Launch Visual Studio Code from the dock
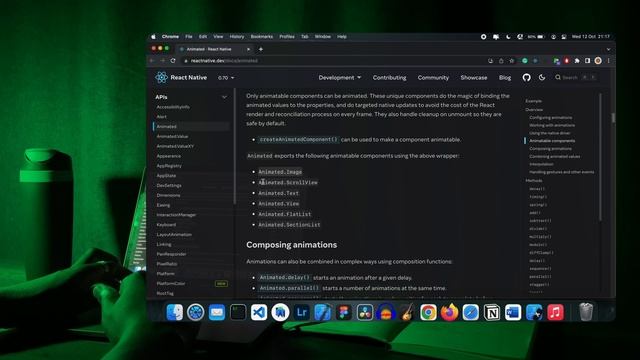640x360 pixels. [259, 313]
